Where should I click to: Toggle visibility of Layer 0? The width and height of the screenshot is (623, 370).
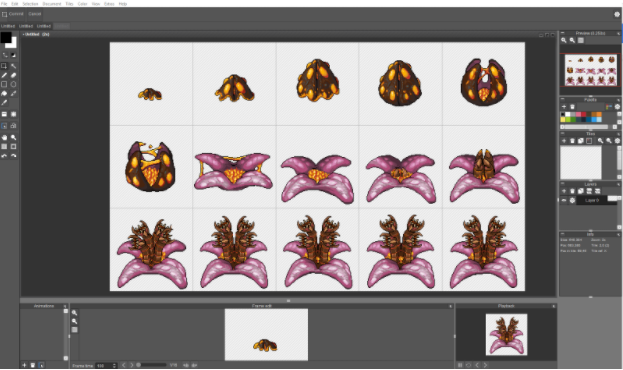564,200
